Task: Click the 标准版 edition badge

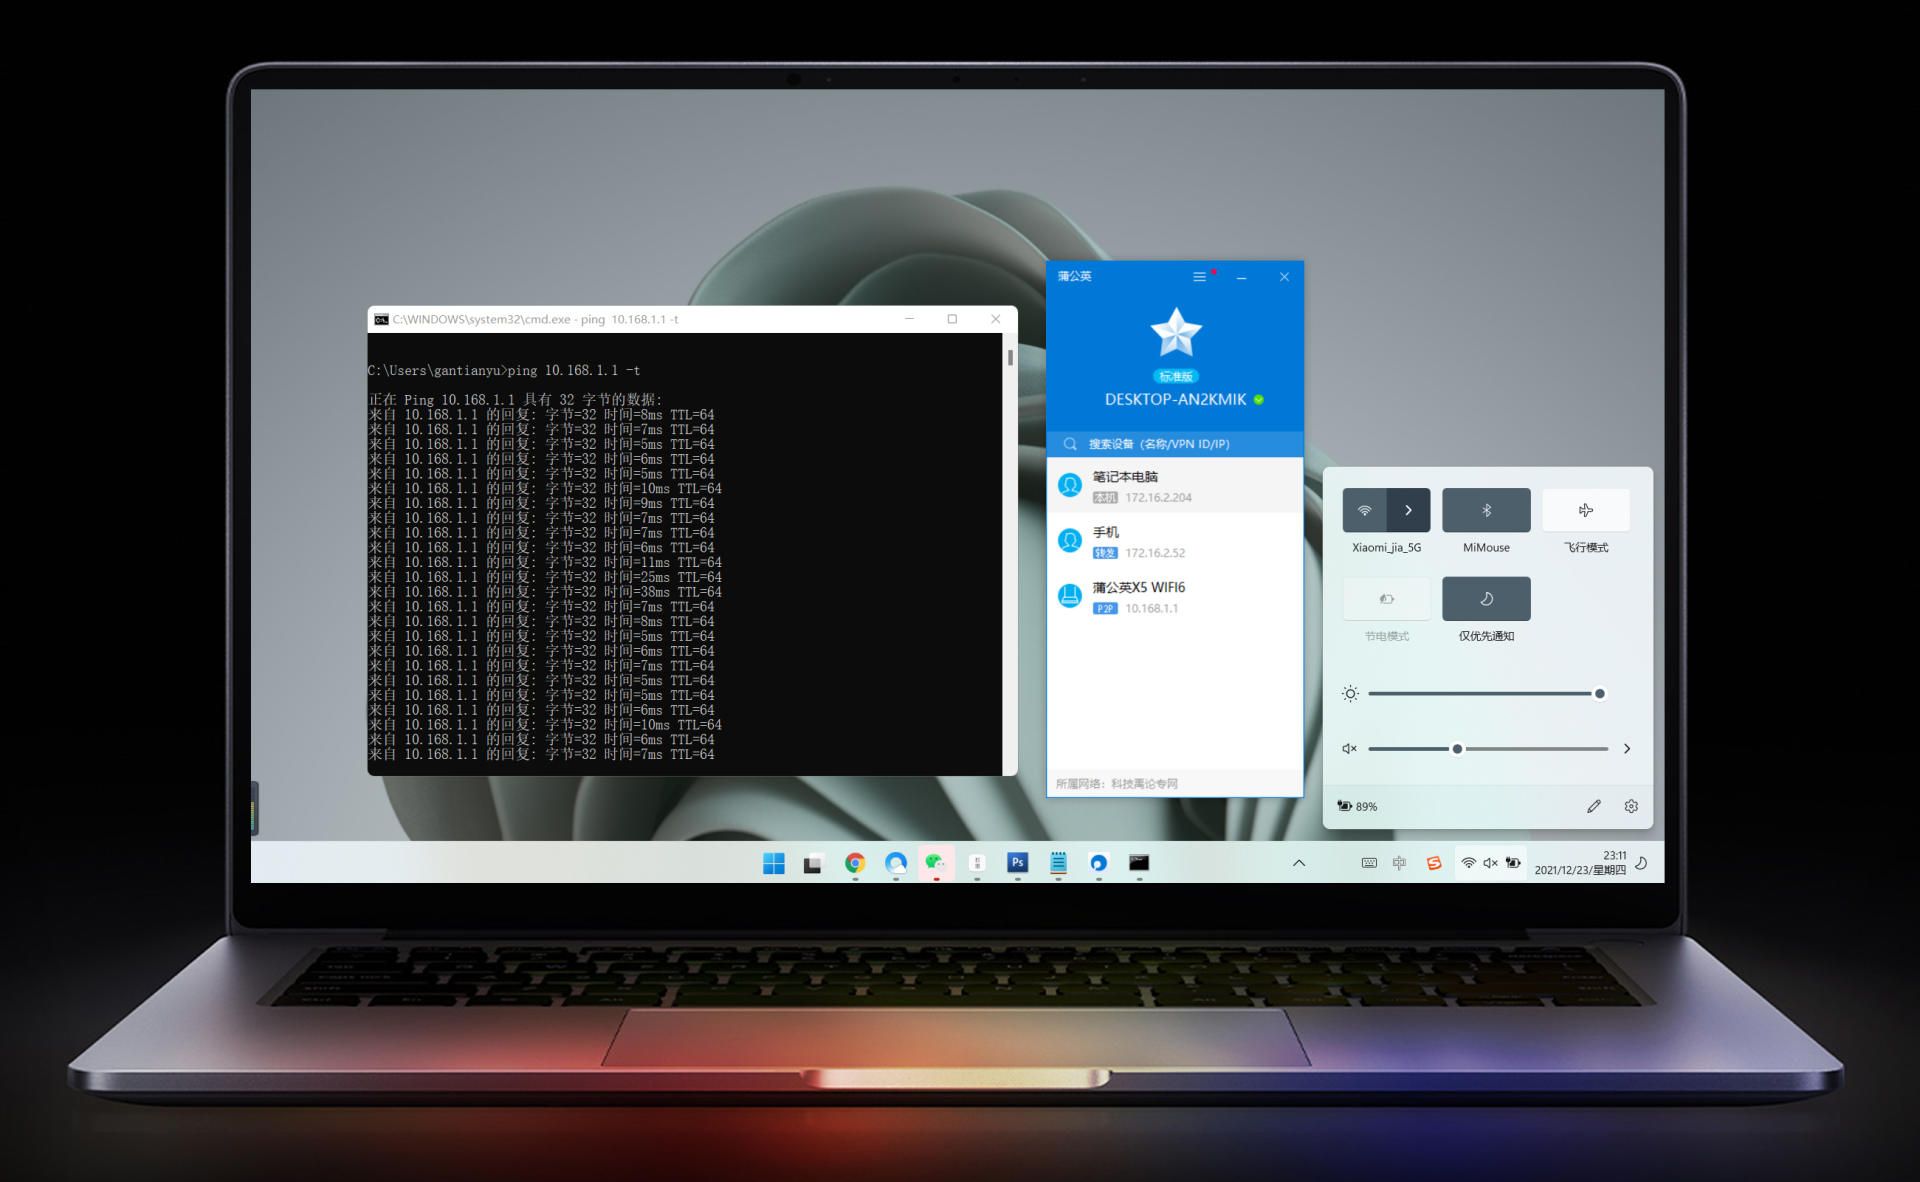Action: 1175,376
